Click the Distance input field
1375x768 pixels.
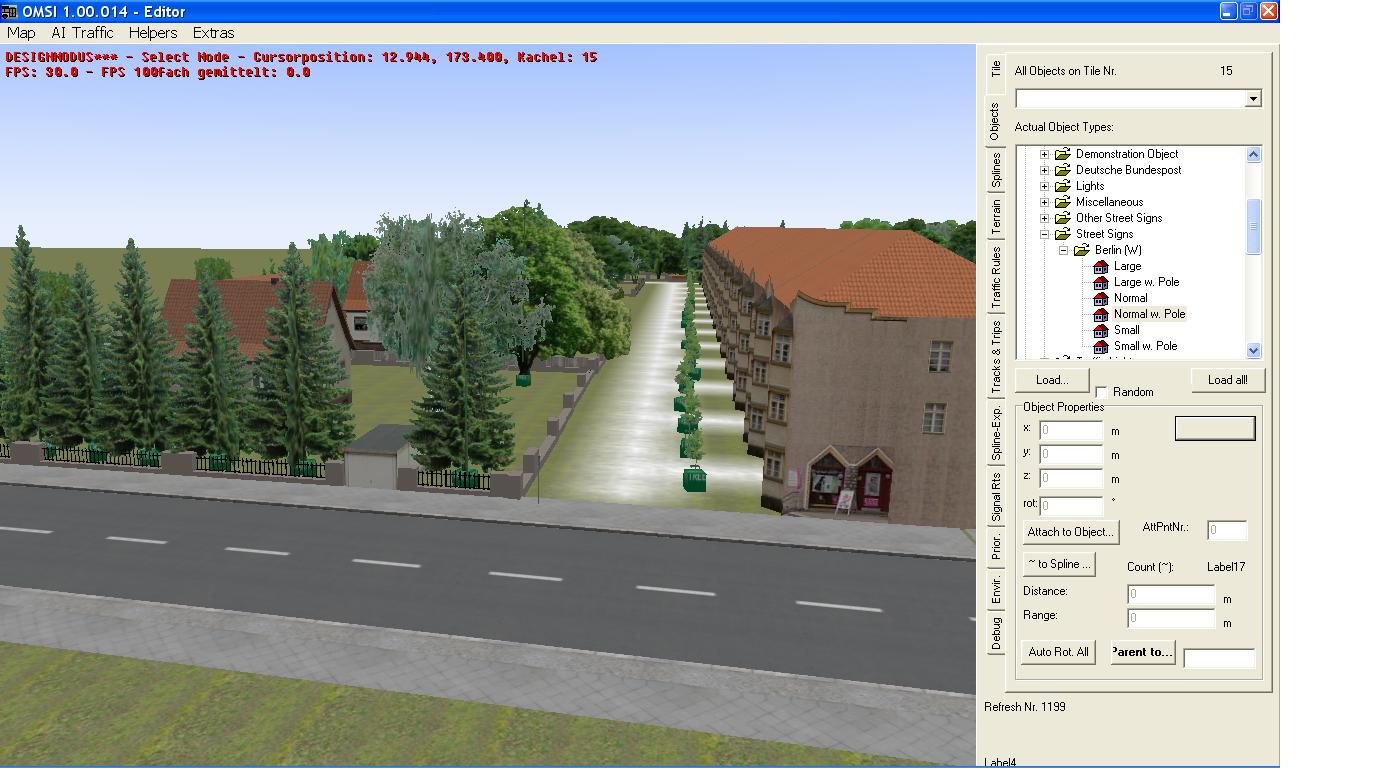(1170, 594)
